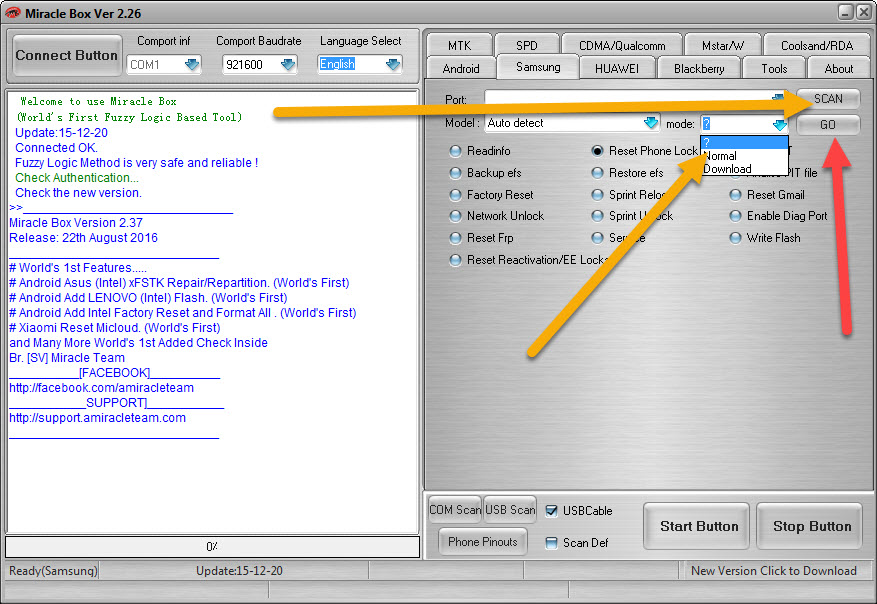Select the Enable Diag Port option
The image size is (877, 604).
(x=735, y=216)
